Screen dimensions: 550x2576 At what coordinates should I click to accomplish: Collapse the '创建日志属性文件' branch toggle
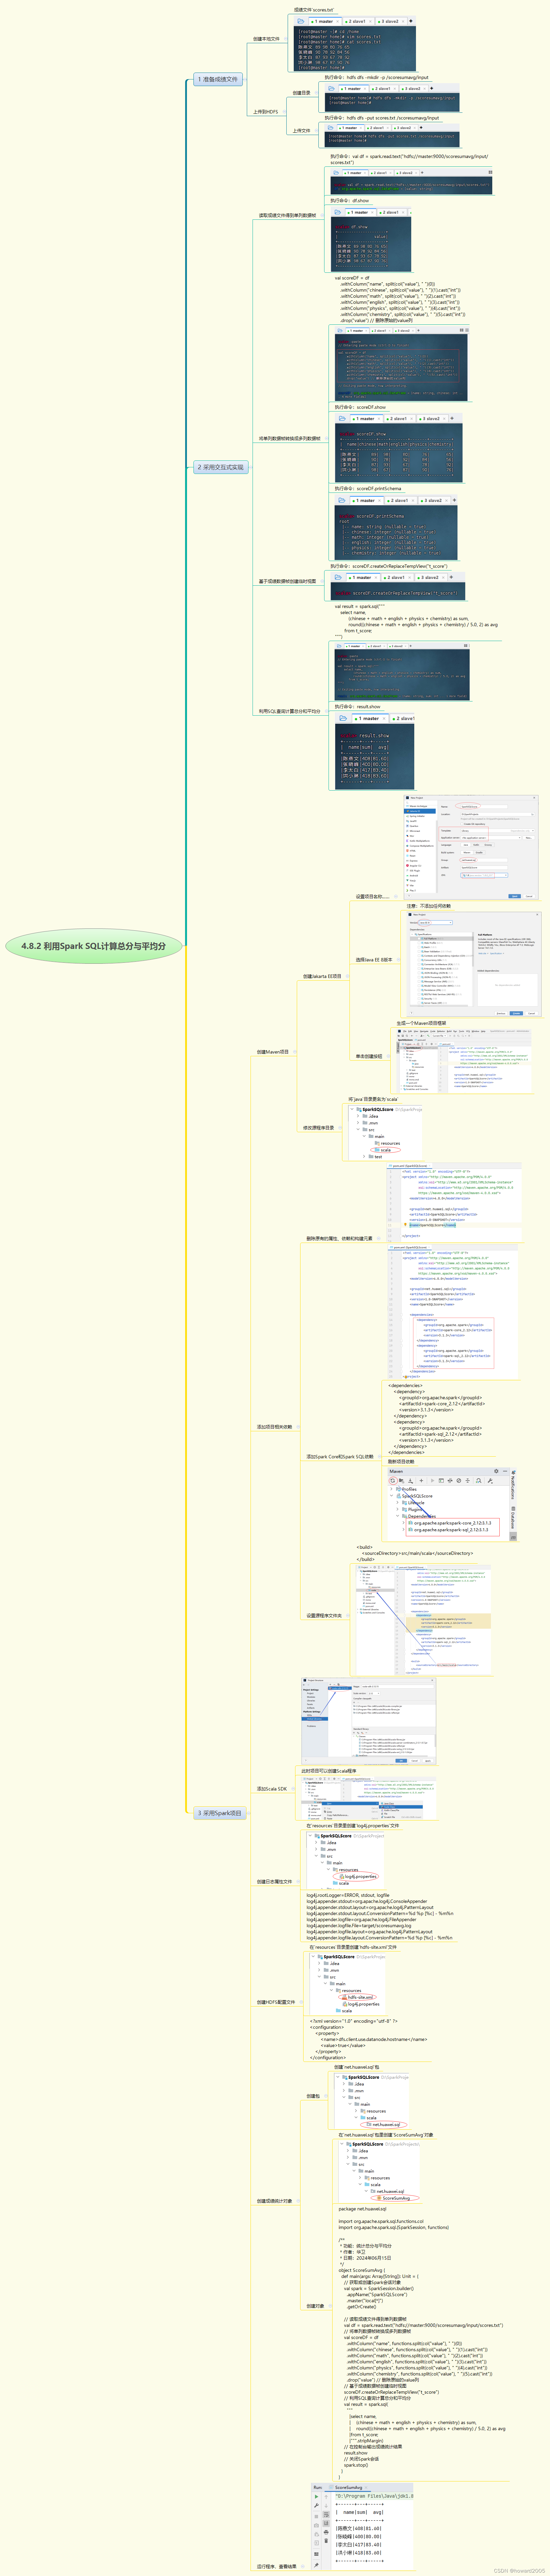(x=298, y=1882)
